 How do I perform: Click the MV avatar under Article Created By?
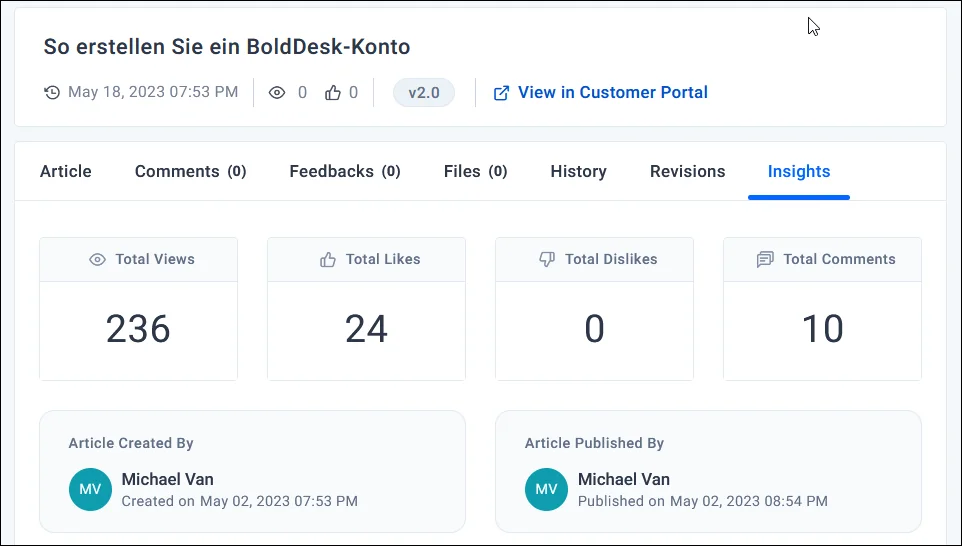(90, 490)
